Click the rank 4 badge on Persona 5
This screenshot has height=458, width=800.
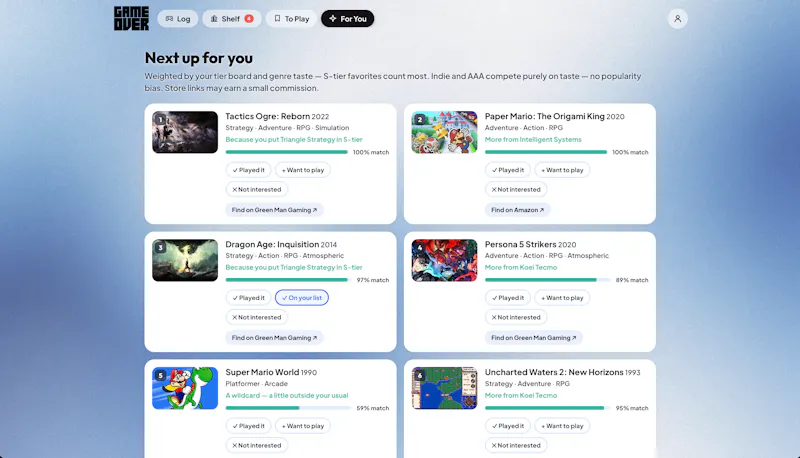(x=420, y=248)
